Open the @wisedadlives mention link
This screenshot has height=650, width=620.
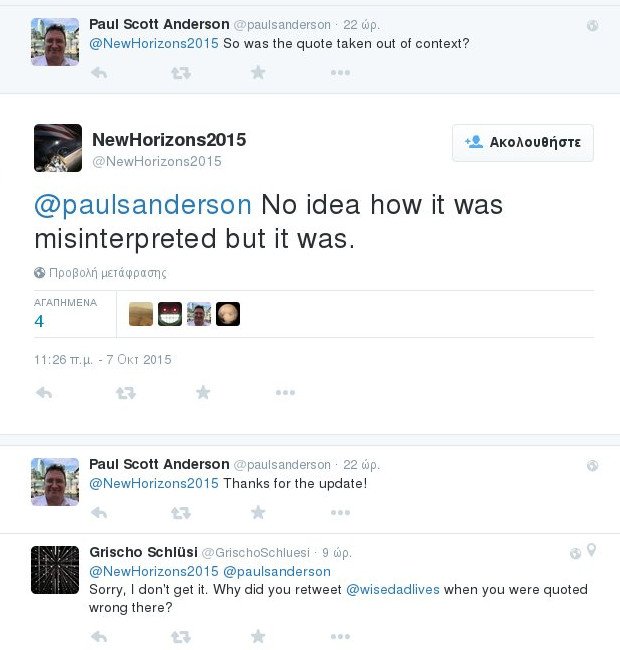click(393, 590)
